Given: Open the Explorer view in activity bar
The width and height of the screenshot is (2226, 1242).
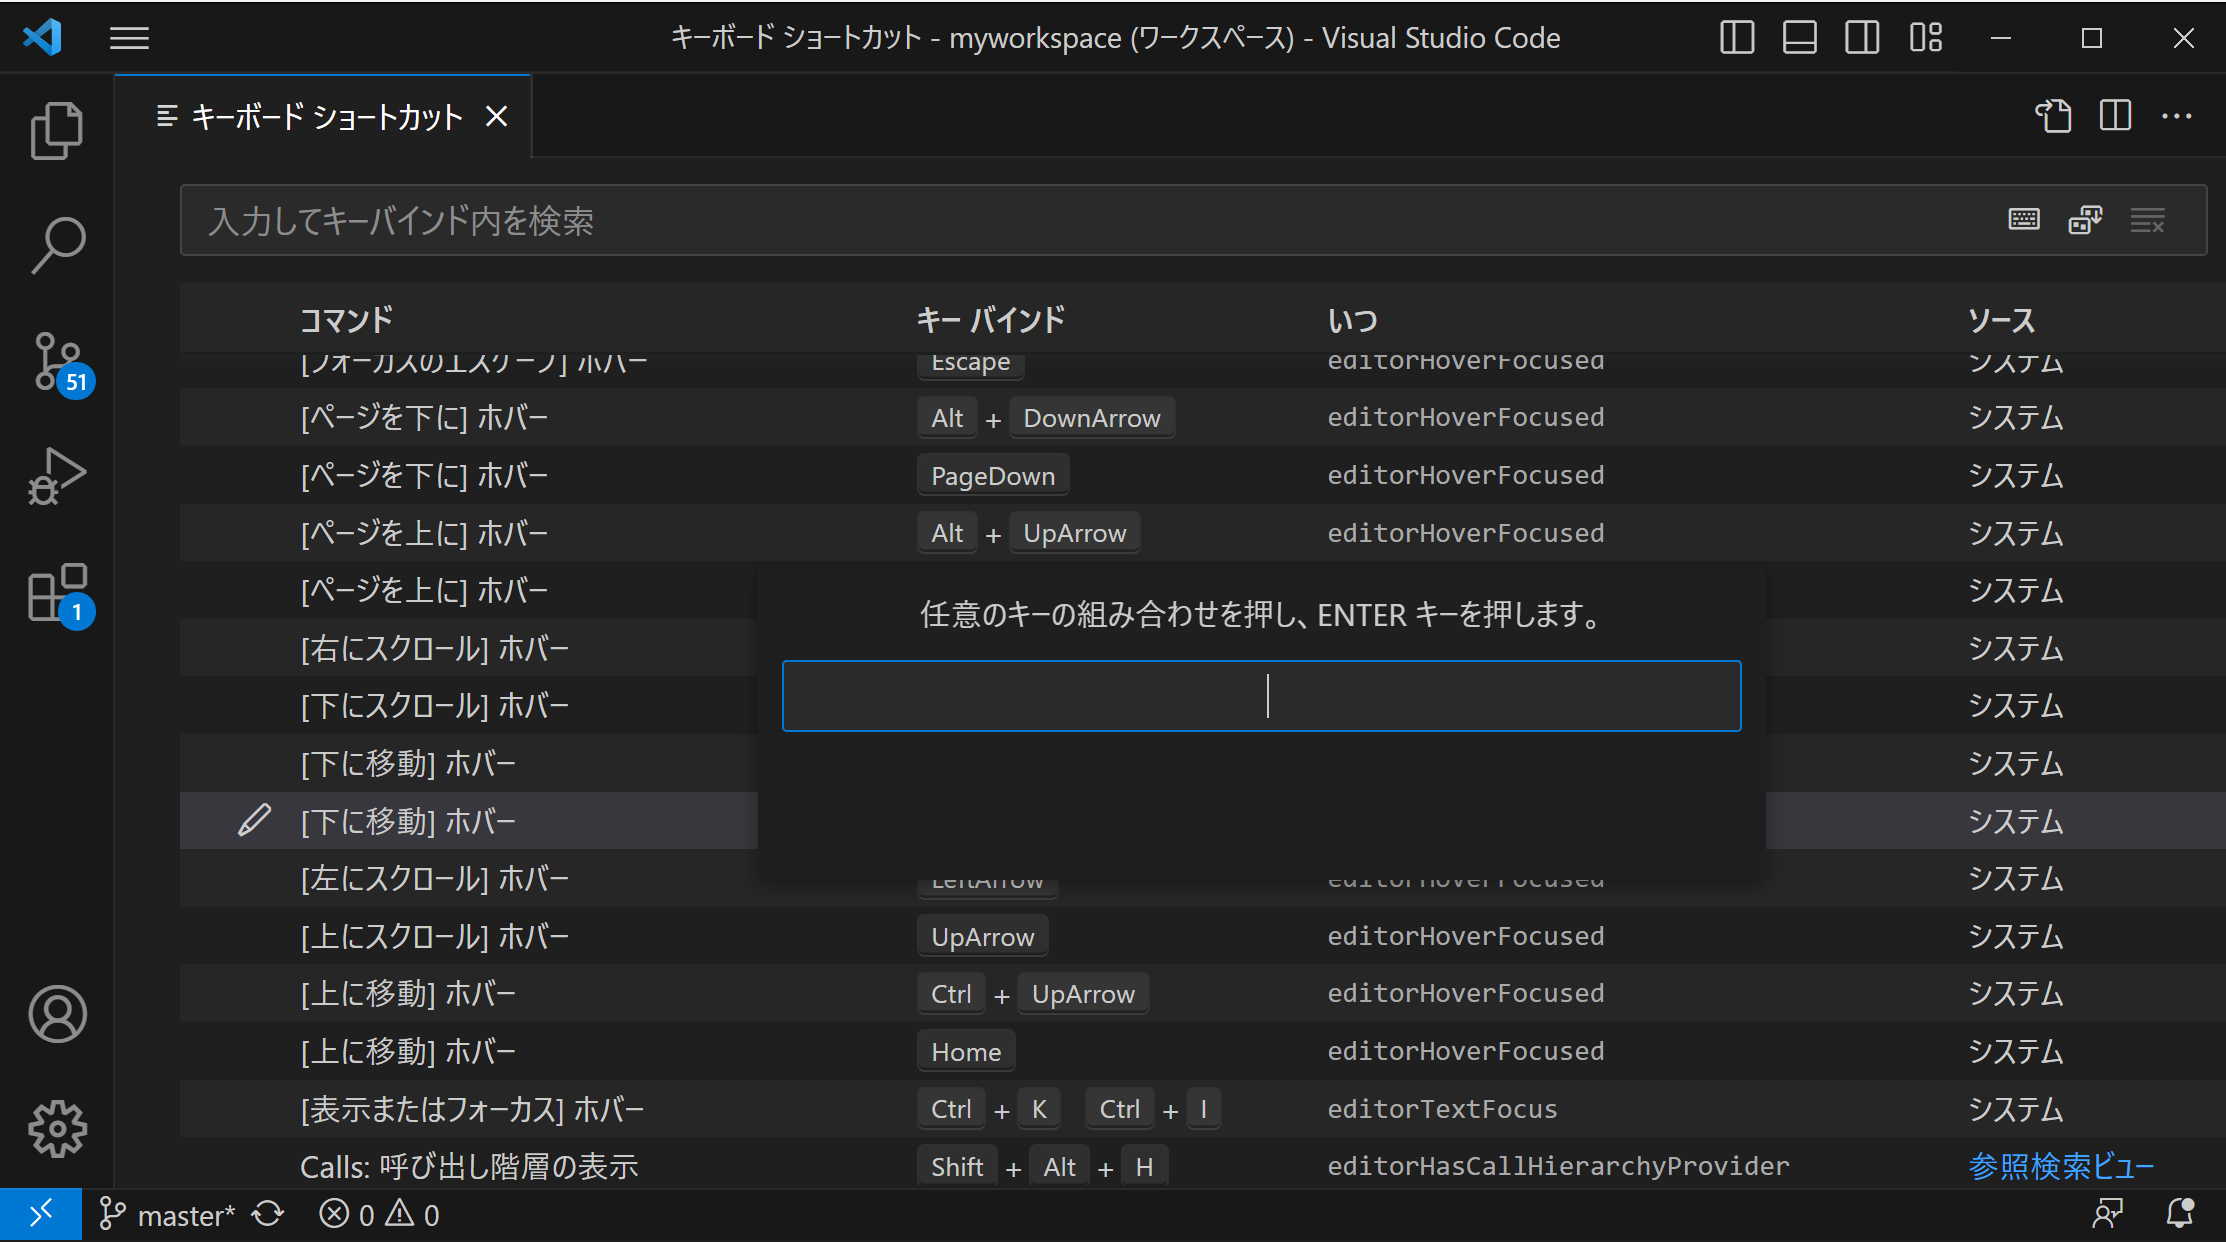Looking at the screenshot, I should tap(57, 130).
